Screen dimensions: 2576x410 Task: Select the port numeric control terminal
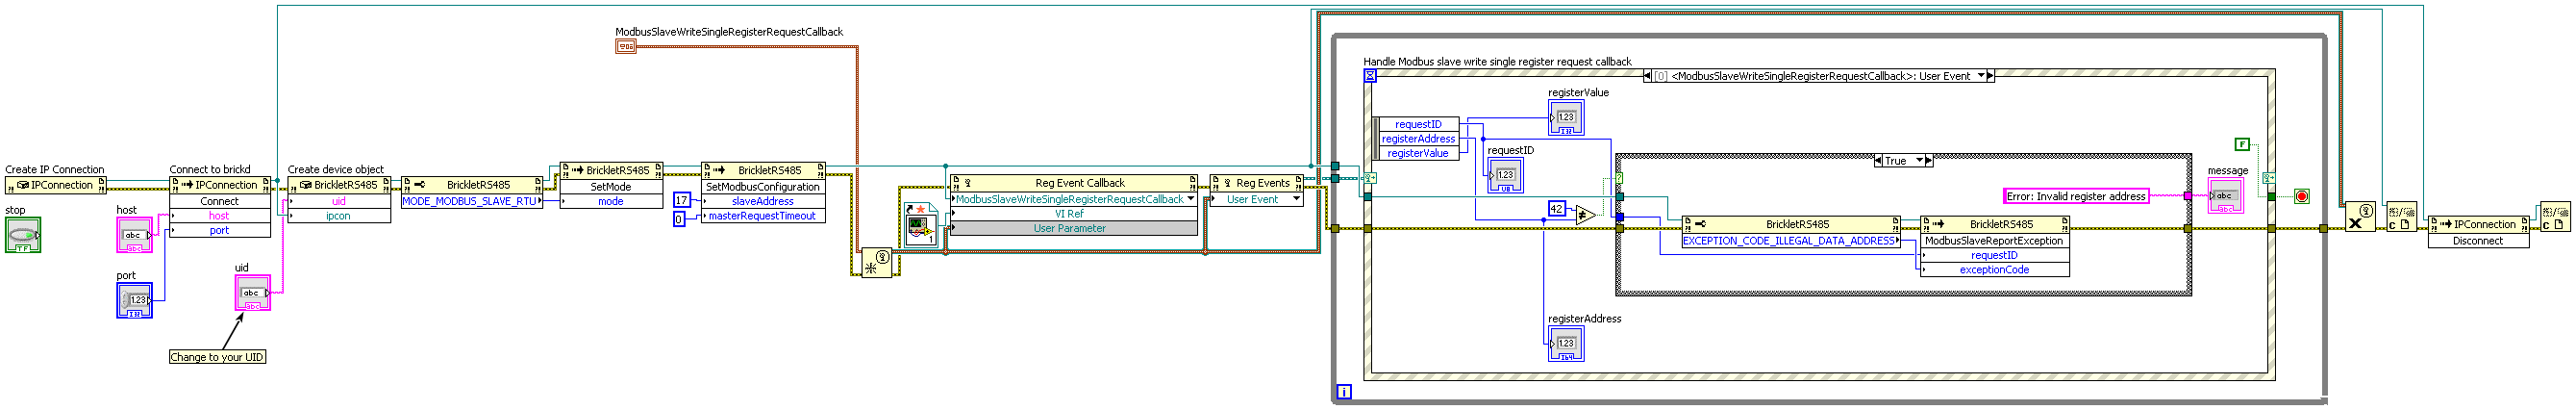click(x=135, y=300)
